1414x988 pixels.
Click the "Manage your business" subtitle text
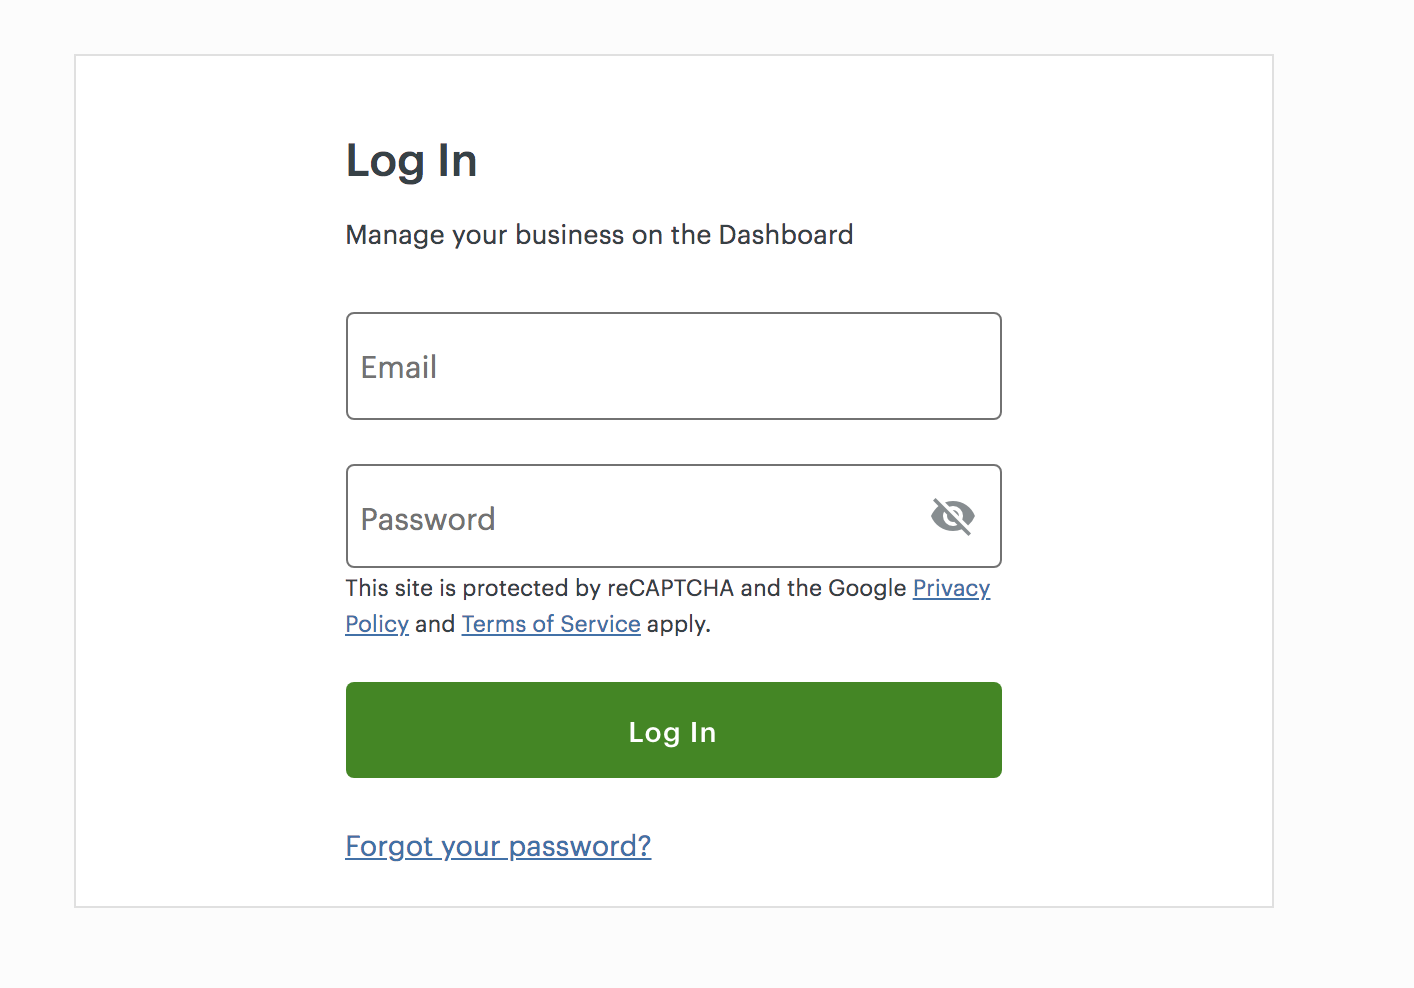599,235
